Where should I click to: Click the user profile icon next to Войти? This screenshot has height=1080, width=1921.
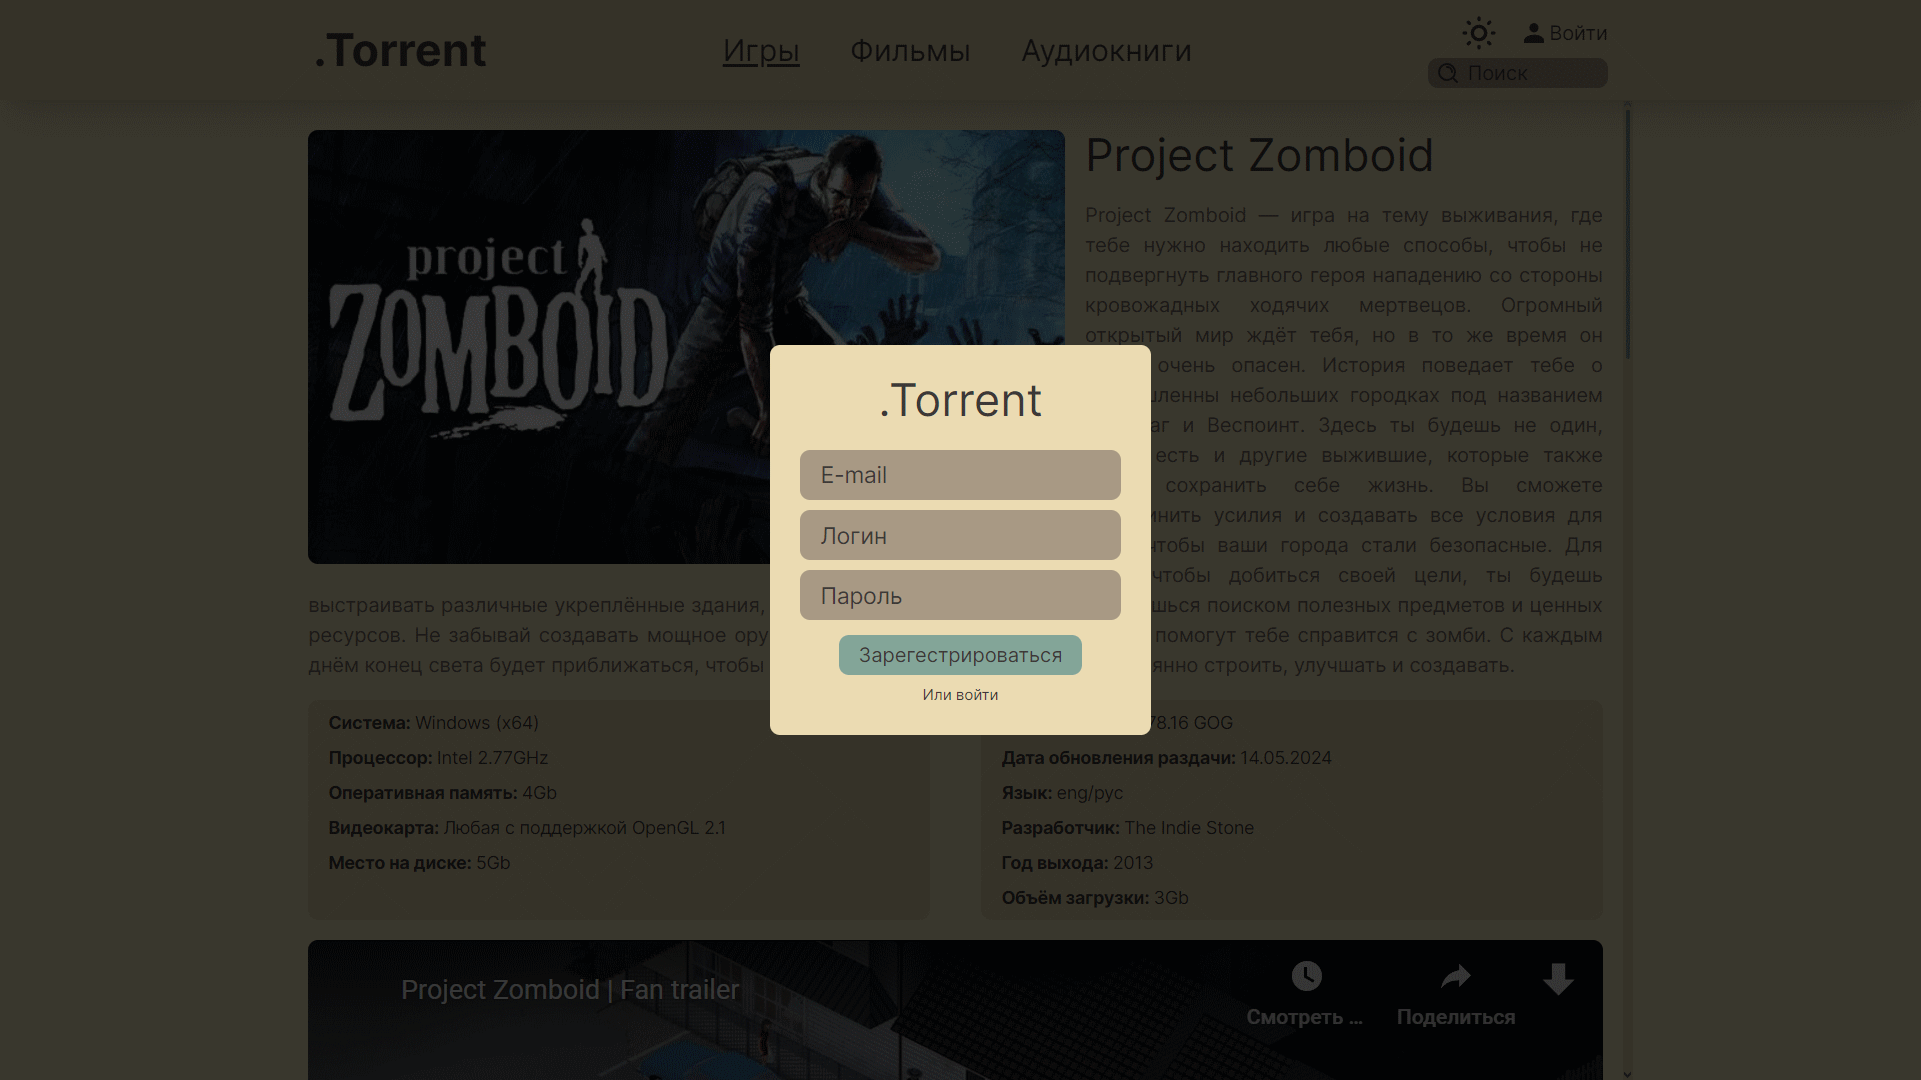pos(1533,33)
